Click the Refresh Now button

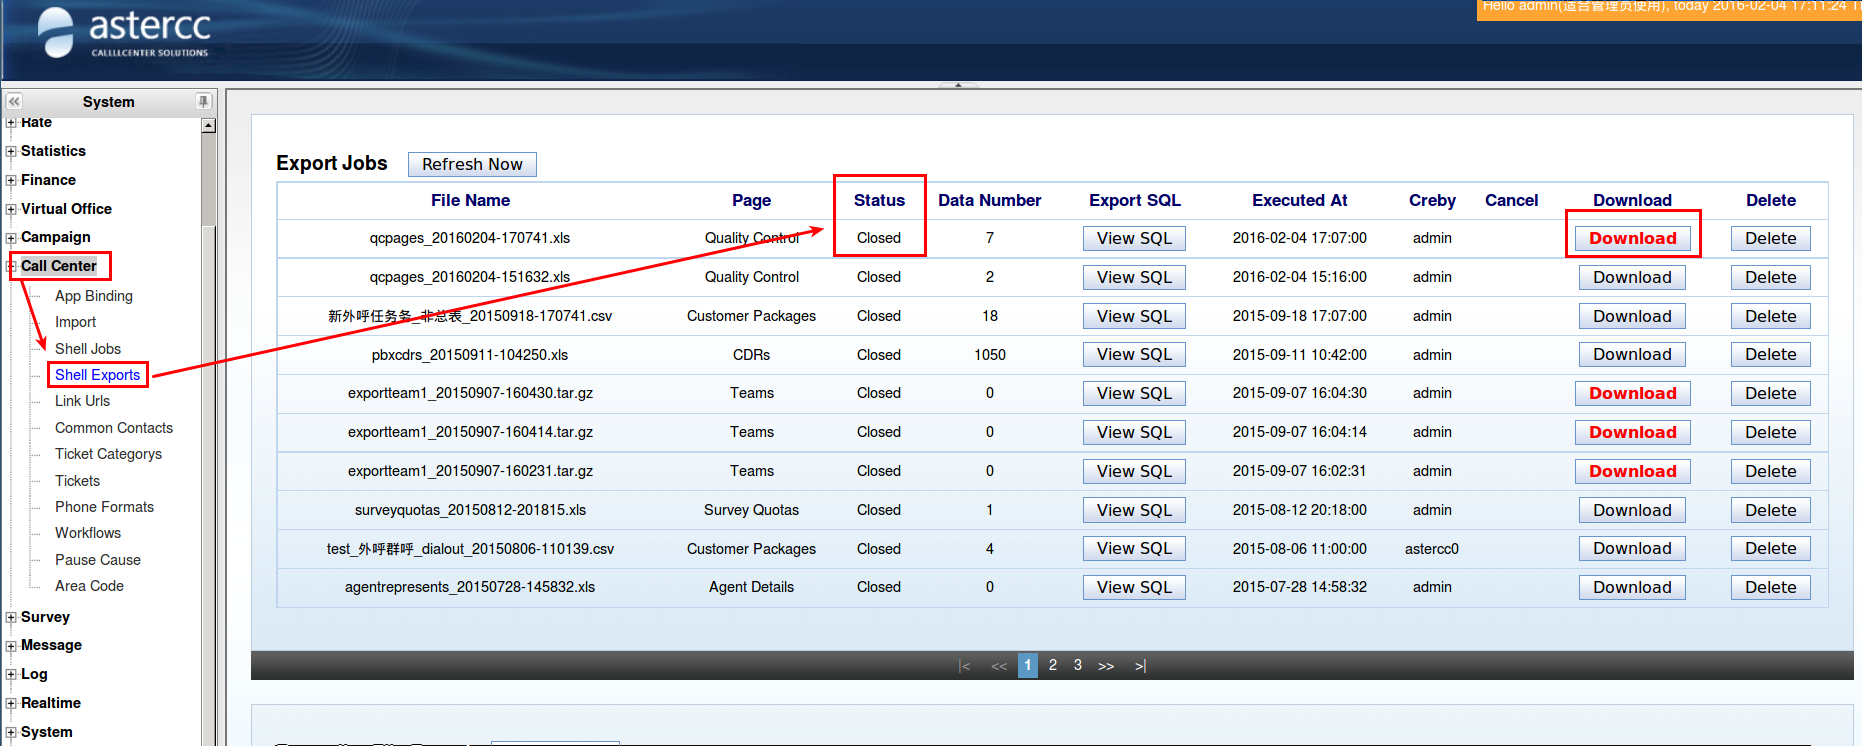click(x=472, y=164)
